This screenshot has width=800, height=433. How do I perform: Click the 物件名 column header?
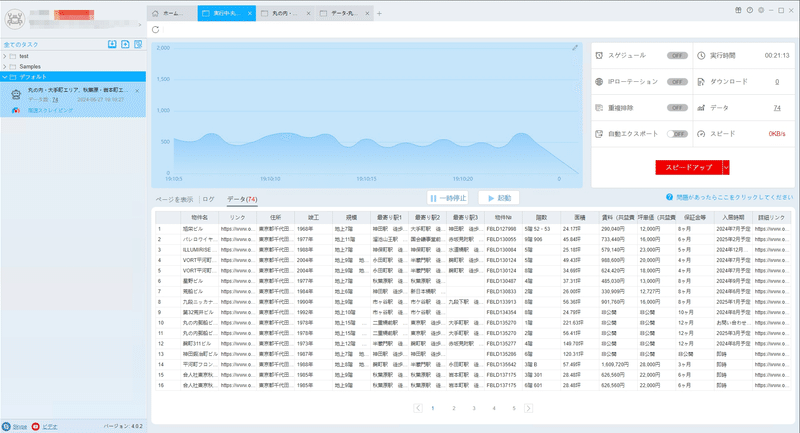point(199,218)
